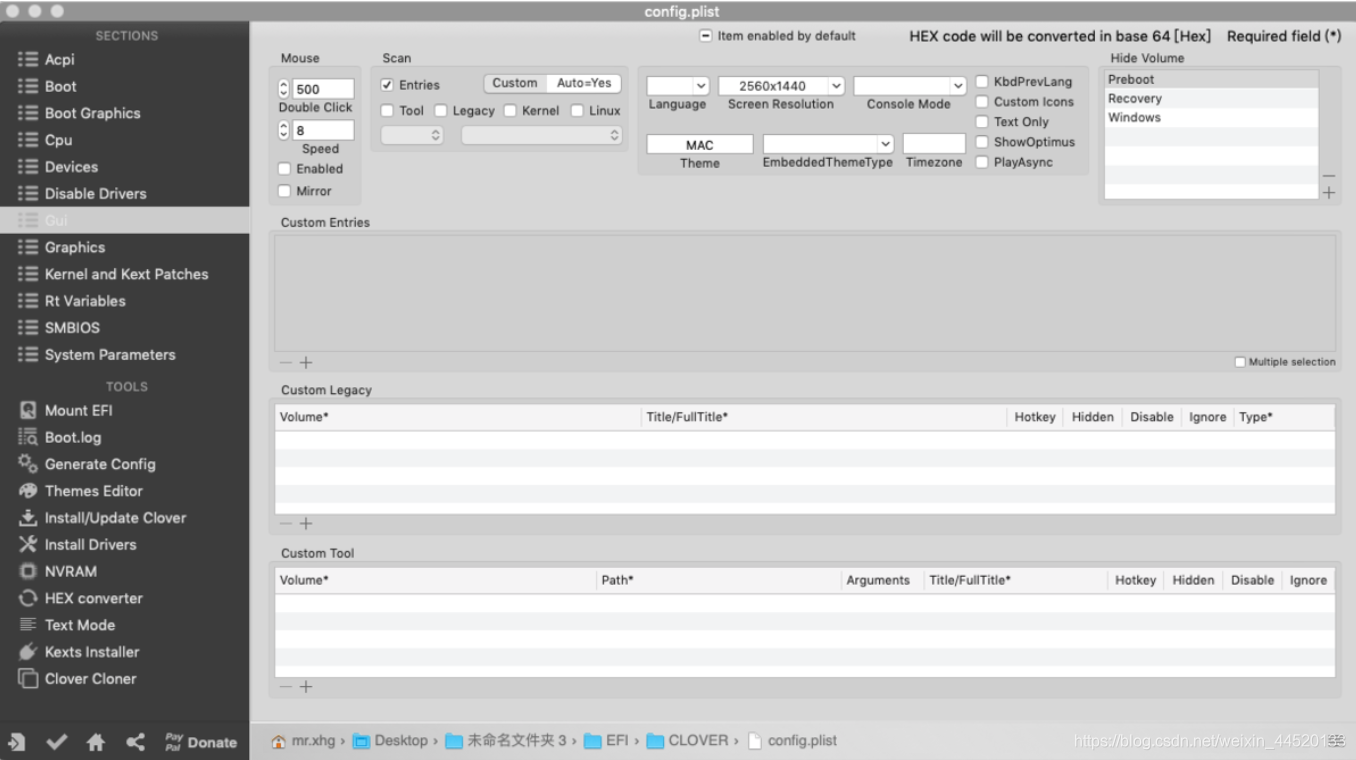This screenshot has height=760, width=1356.
Task: Add a Custom Tool row with plus
Action: (x=306, y=687)
